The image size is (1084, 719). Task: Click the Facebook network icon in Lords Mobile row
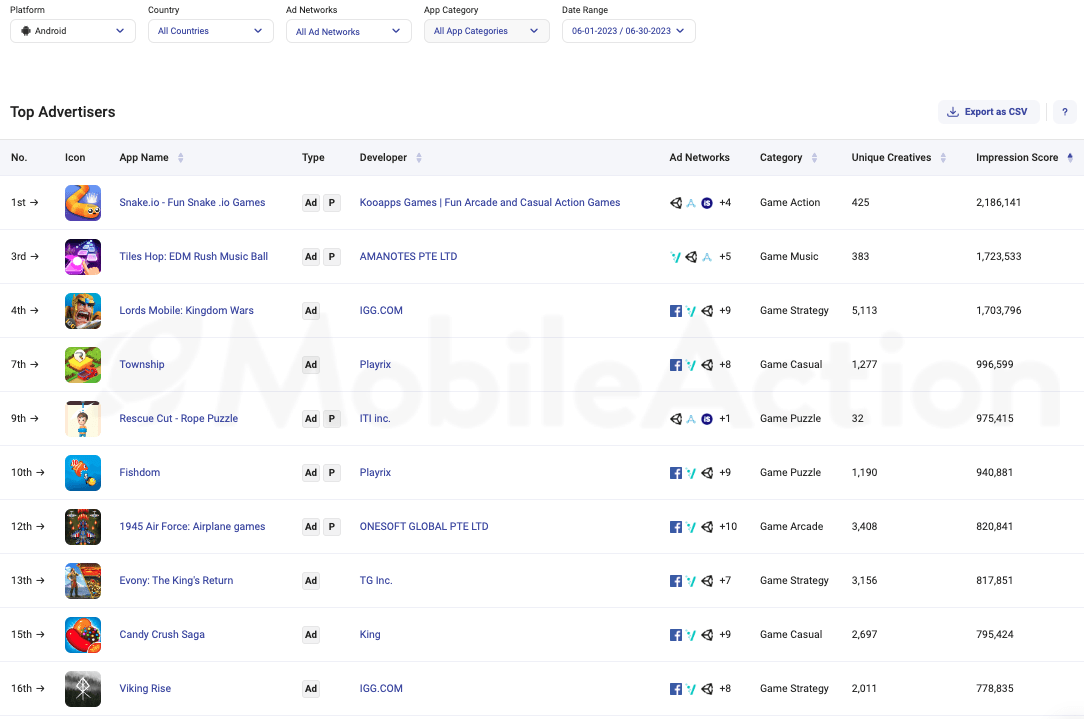pos(676,311)
